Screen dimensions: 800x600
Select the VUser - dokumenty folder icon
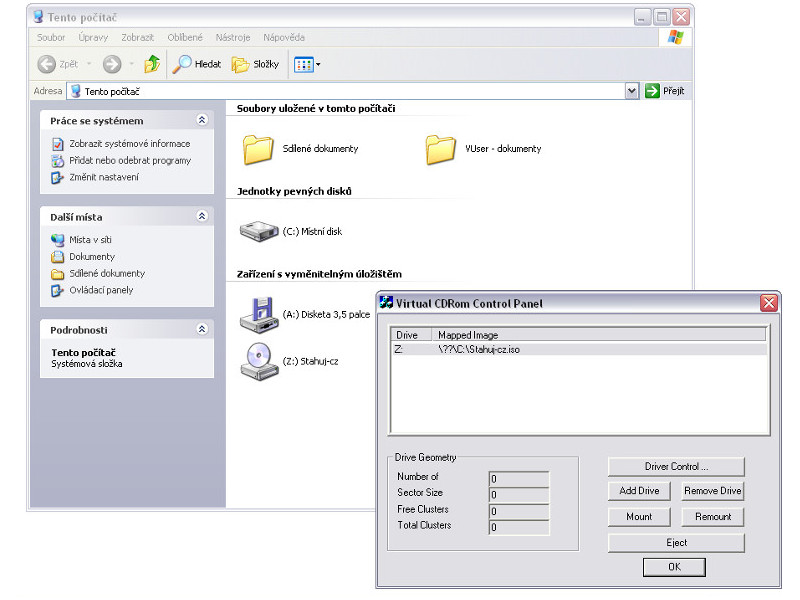[440, 149]
